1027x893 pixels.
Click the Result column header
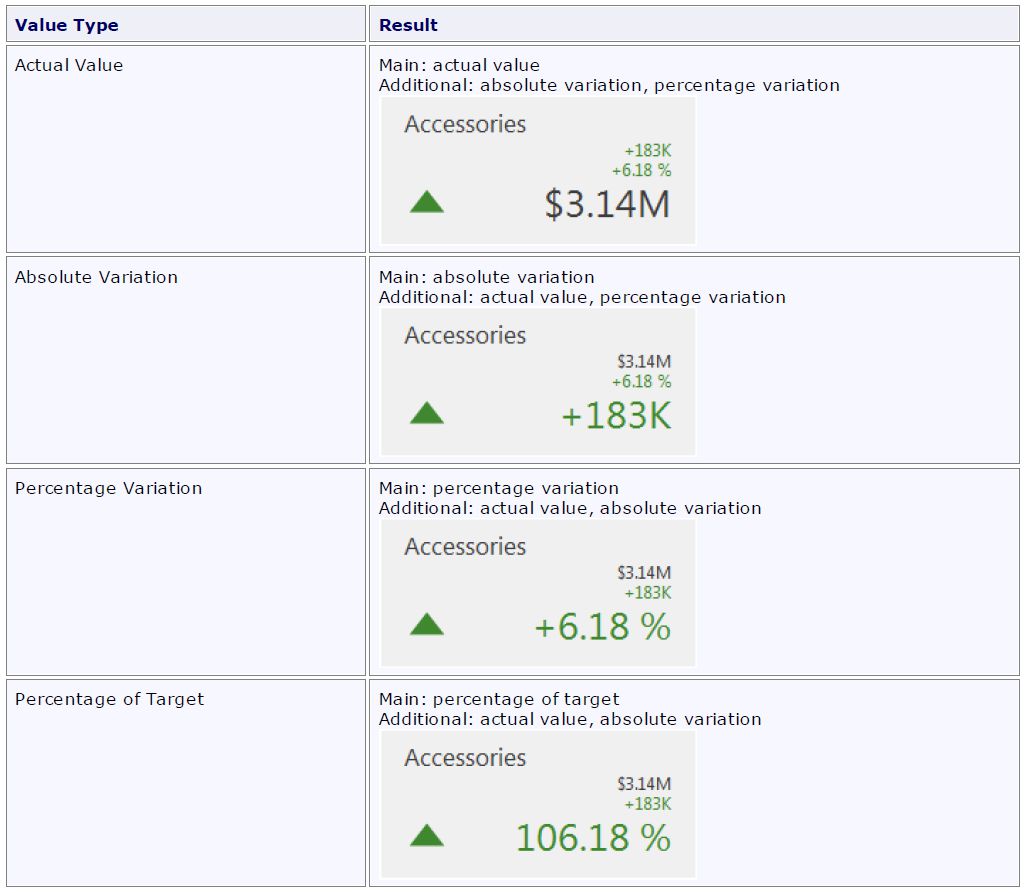(x=408, y=25)
